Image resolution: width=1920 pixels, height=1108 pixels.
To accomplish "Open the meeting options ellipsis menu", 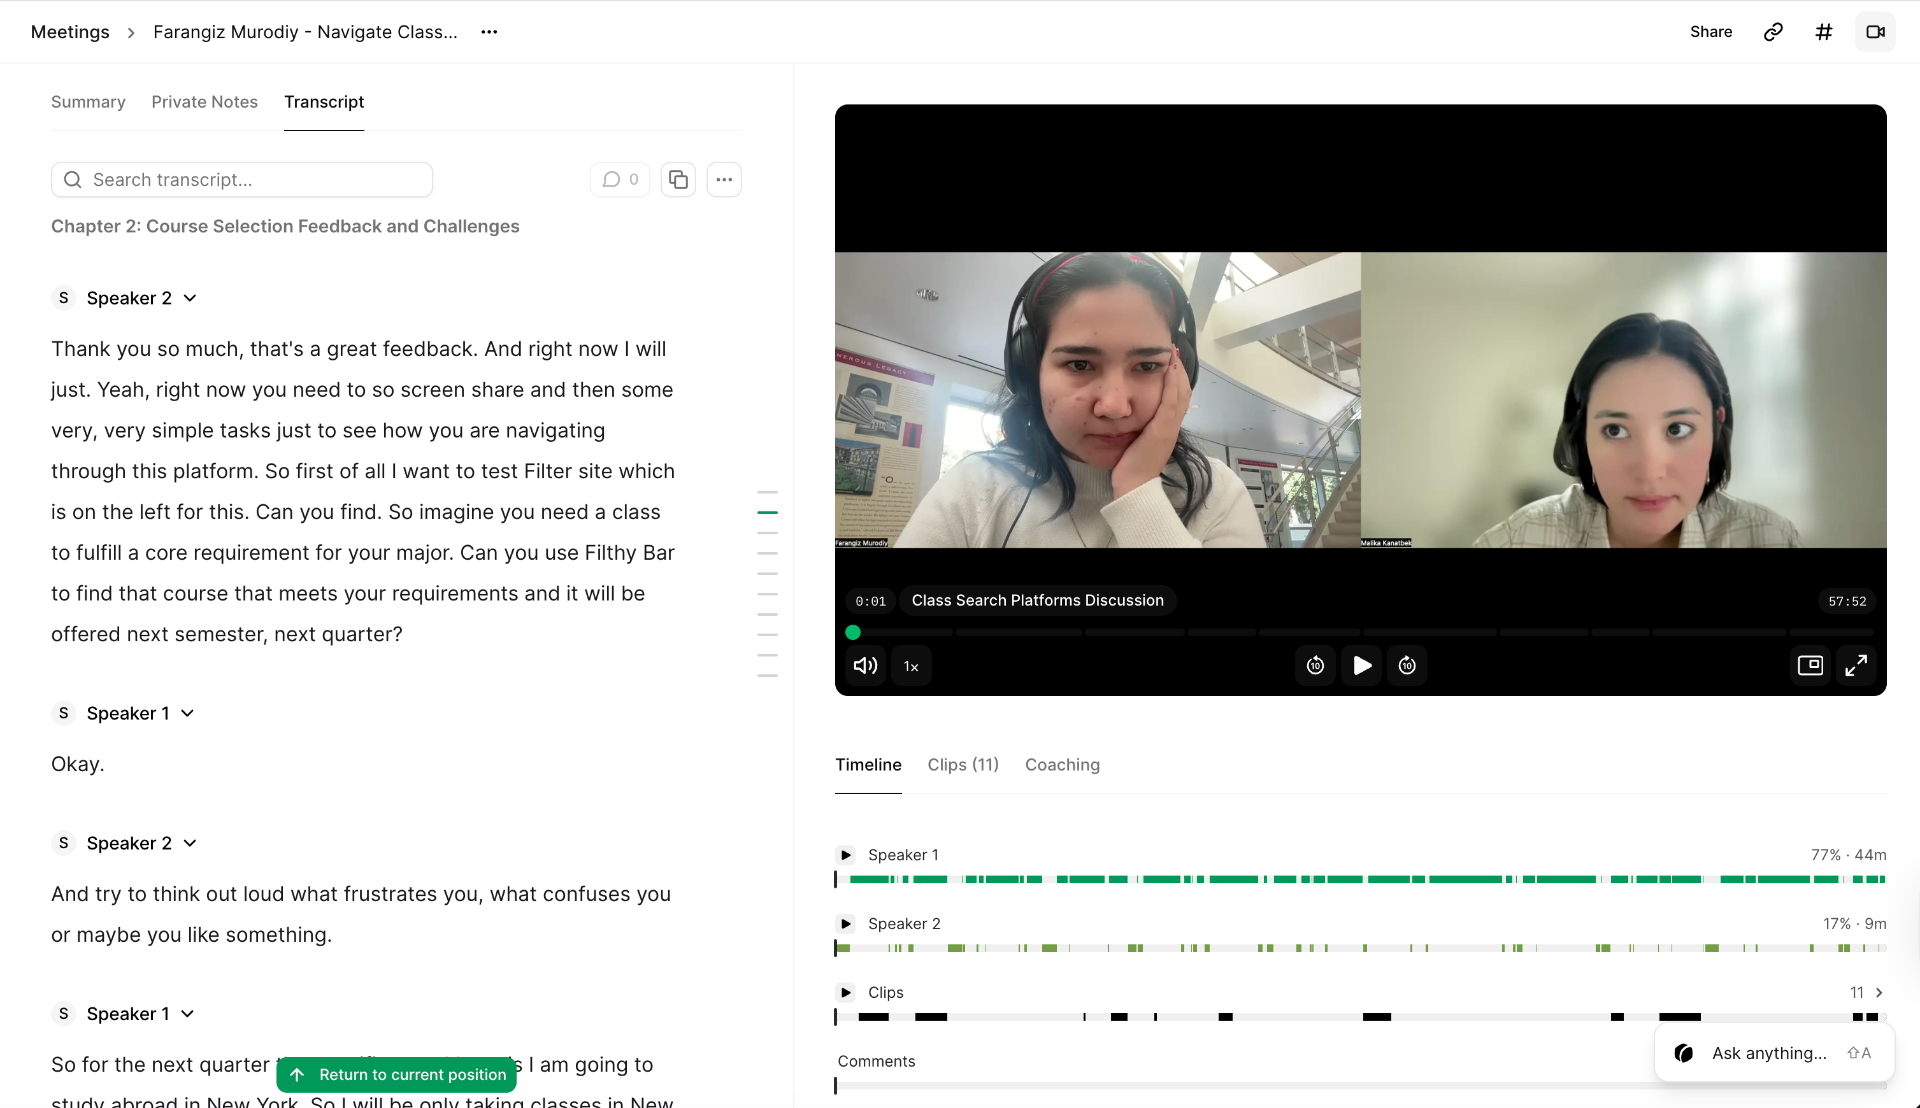I will (x=489, y=32).
